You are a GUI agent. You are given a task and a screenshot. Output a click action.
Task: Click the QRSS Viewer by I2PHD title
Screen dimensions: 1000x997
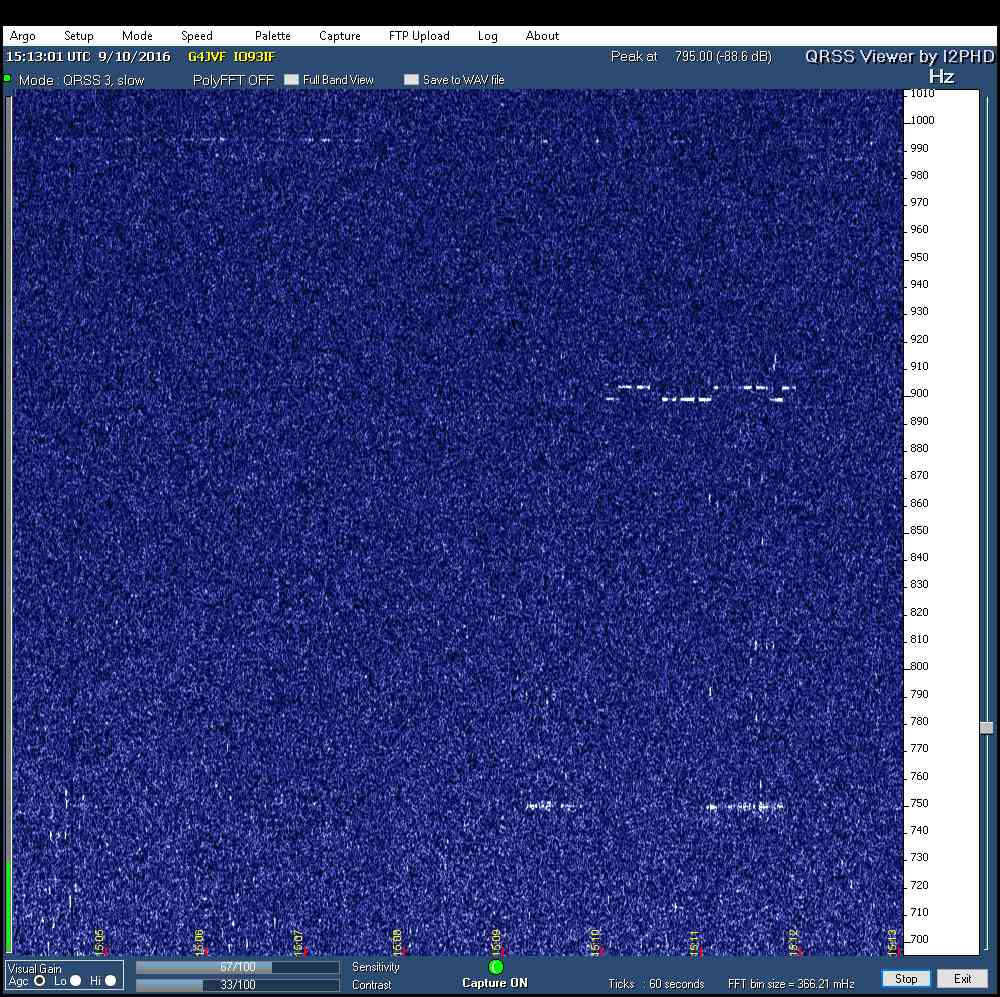coord(899,56)
